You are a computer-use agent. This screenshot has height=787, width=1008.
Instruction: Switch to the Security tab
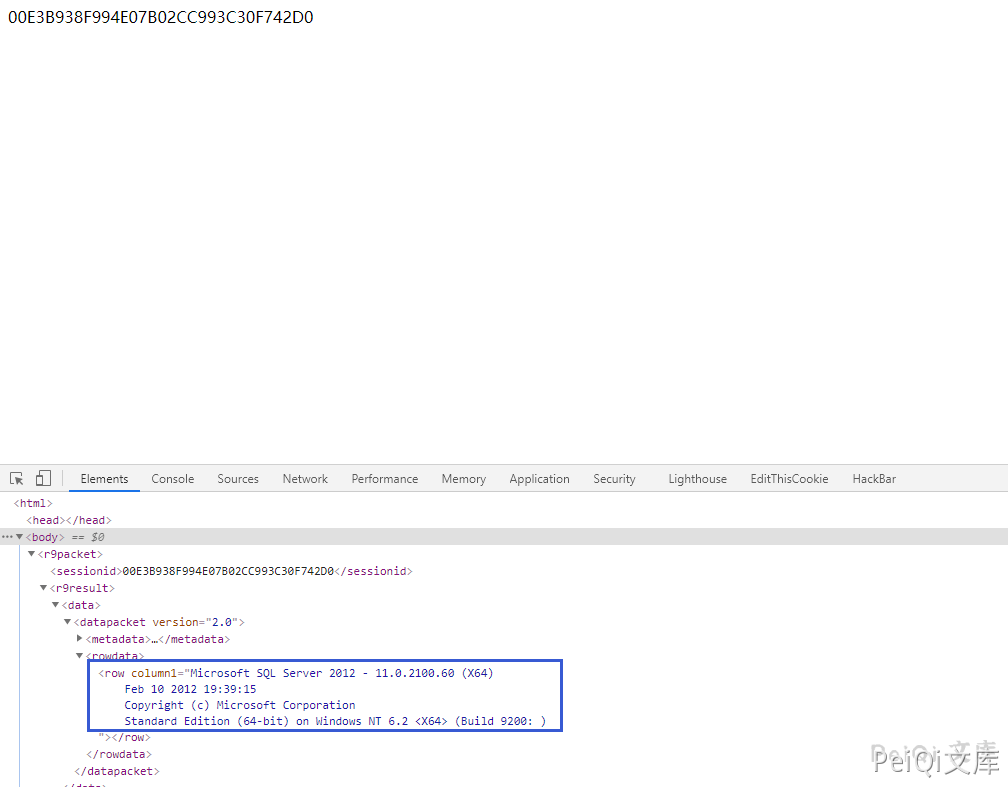[614, 479]
